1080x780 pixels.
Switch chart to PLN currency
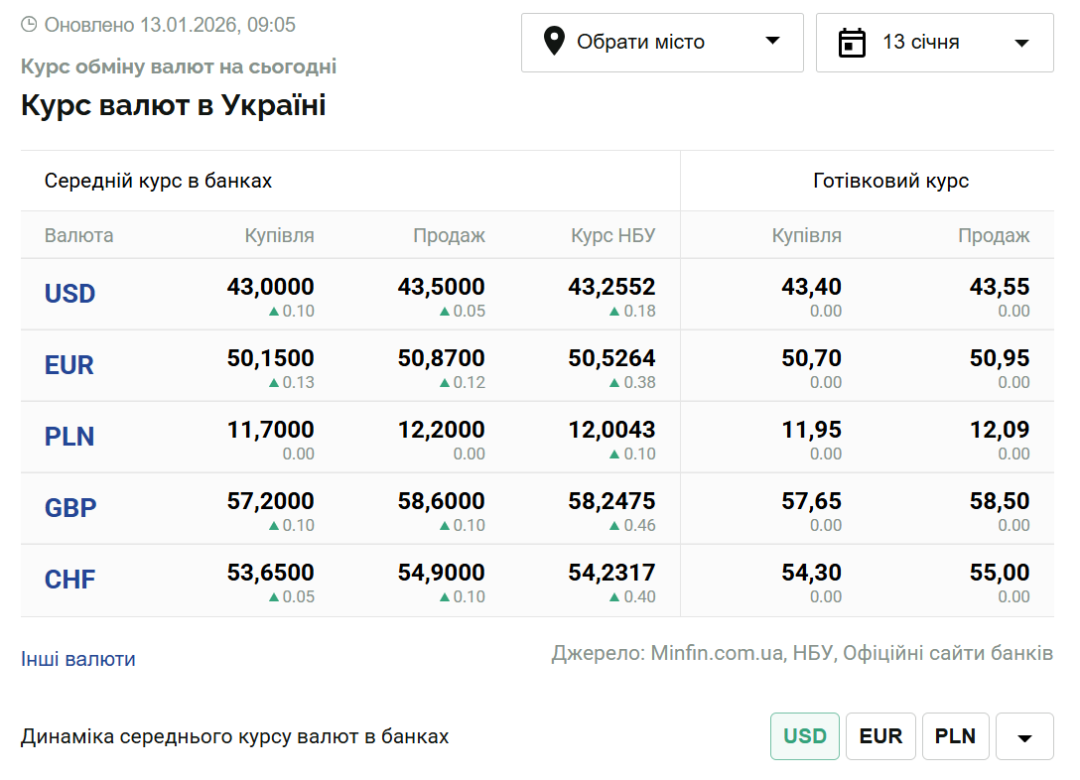(x=955, y=736)
